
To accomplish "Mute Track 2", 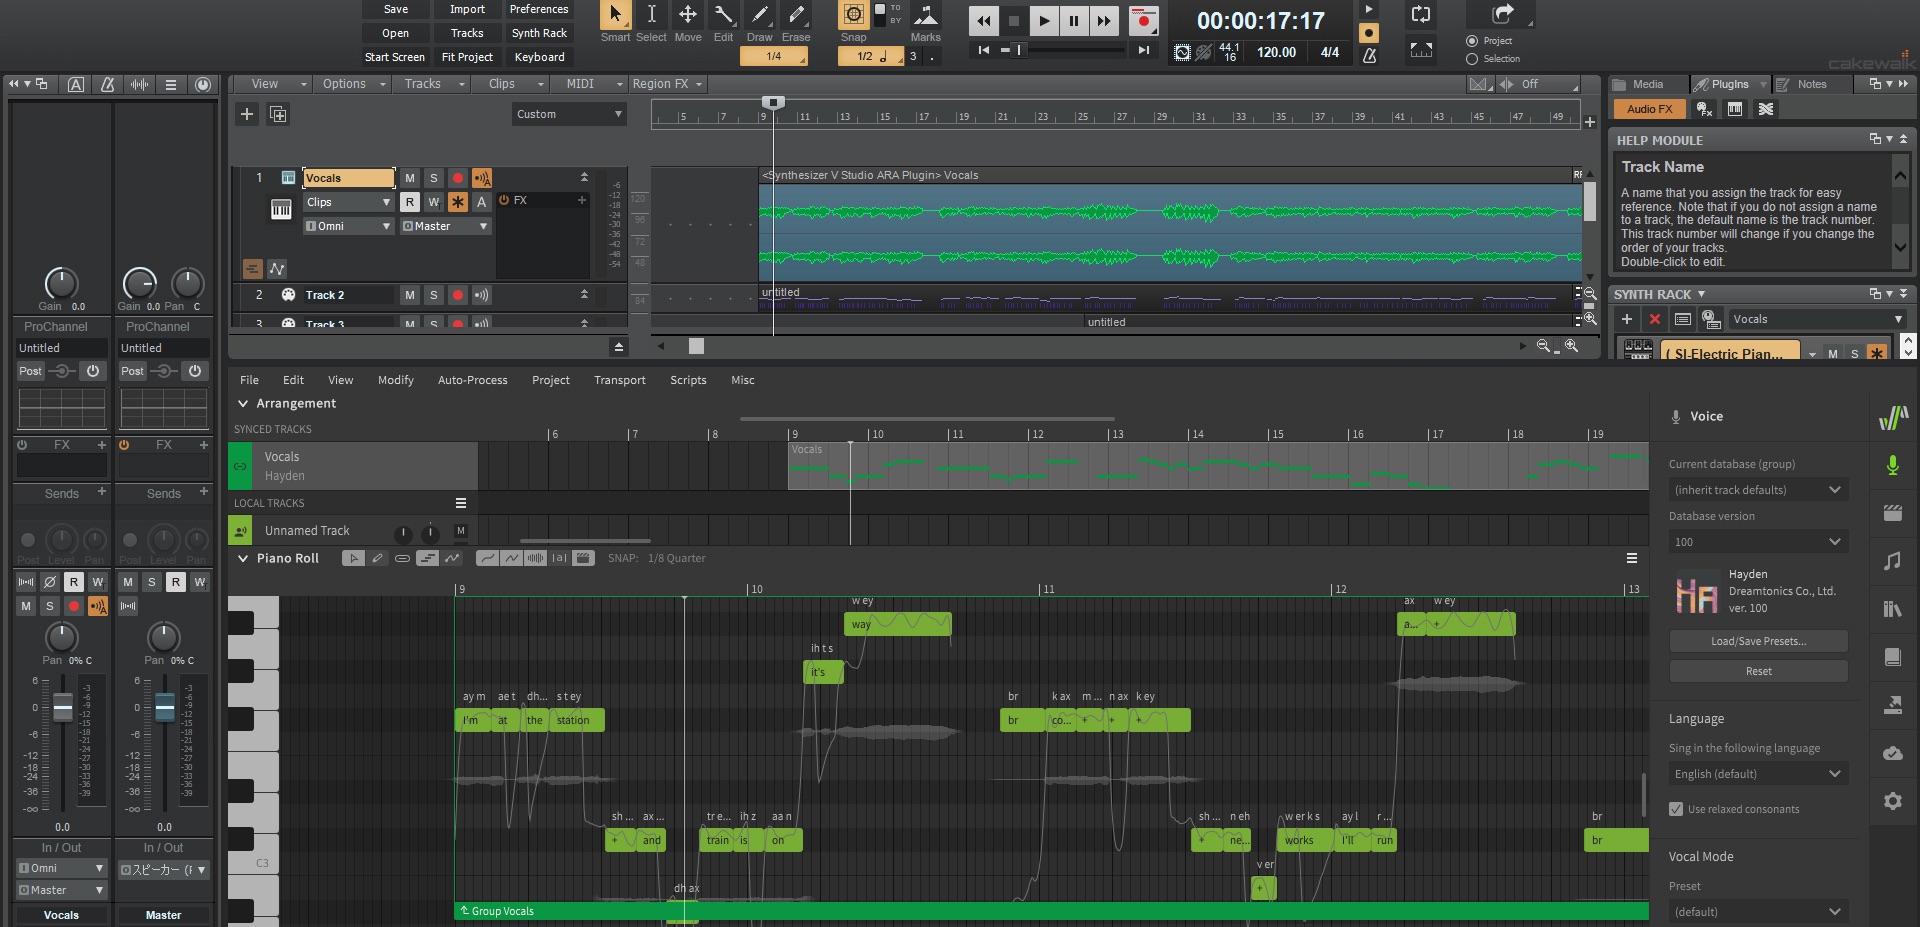I will [409, 295].
